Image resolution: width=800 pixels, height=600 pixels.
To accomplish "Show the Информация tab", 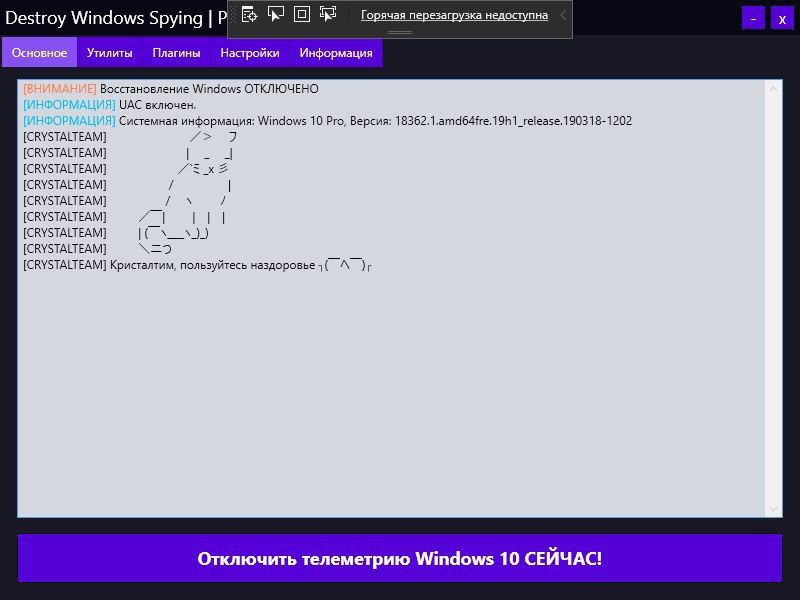I will pyautogui.click(x=336, y=53).
